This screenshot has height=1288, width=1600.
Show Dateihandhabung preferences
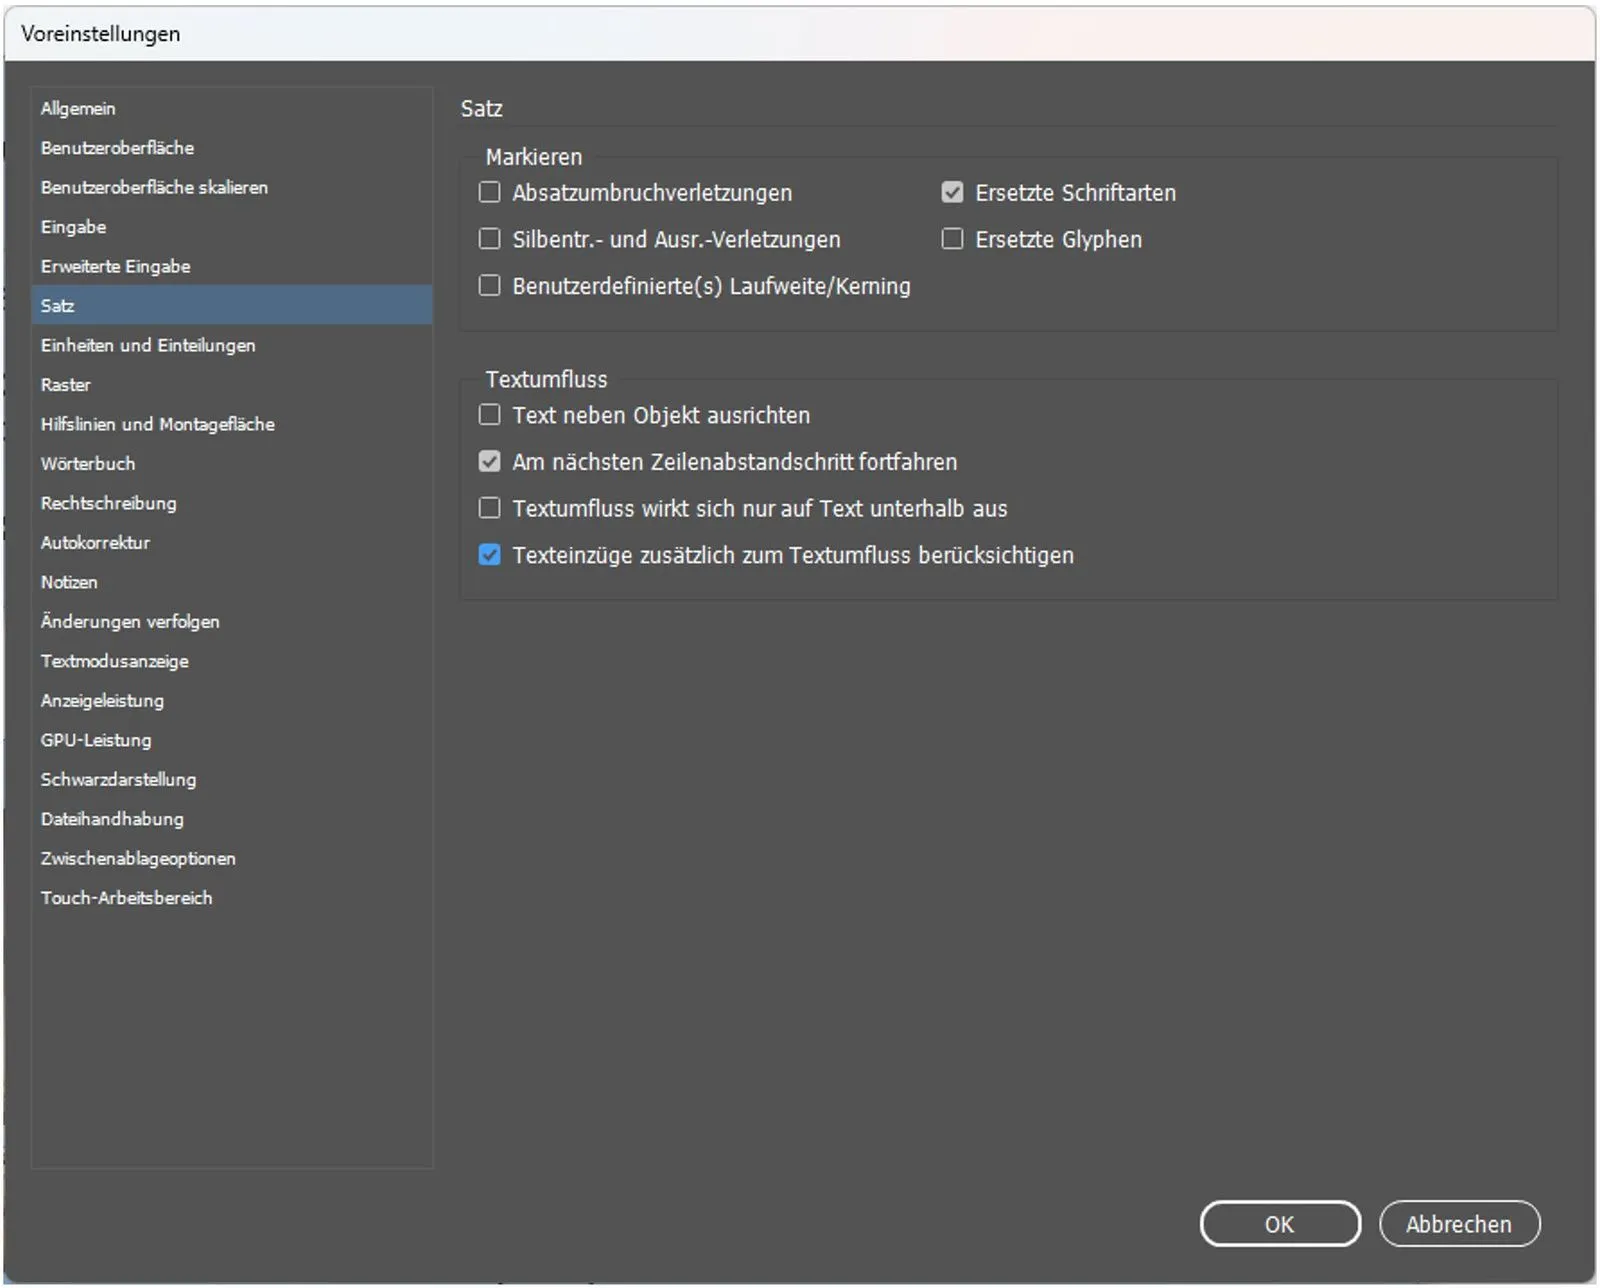(x=112, y=819)
